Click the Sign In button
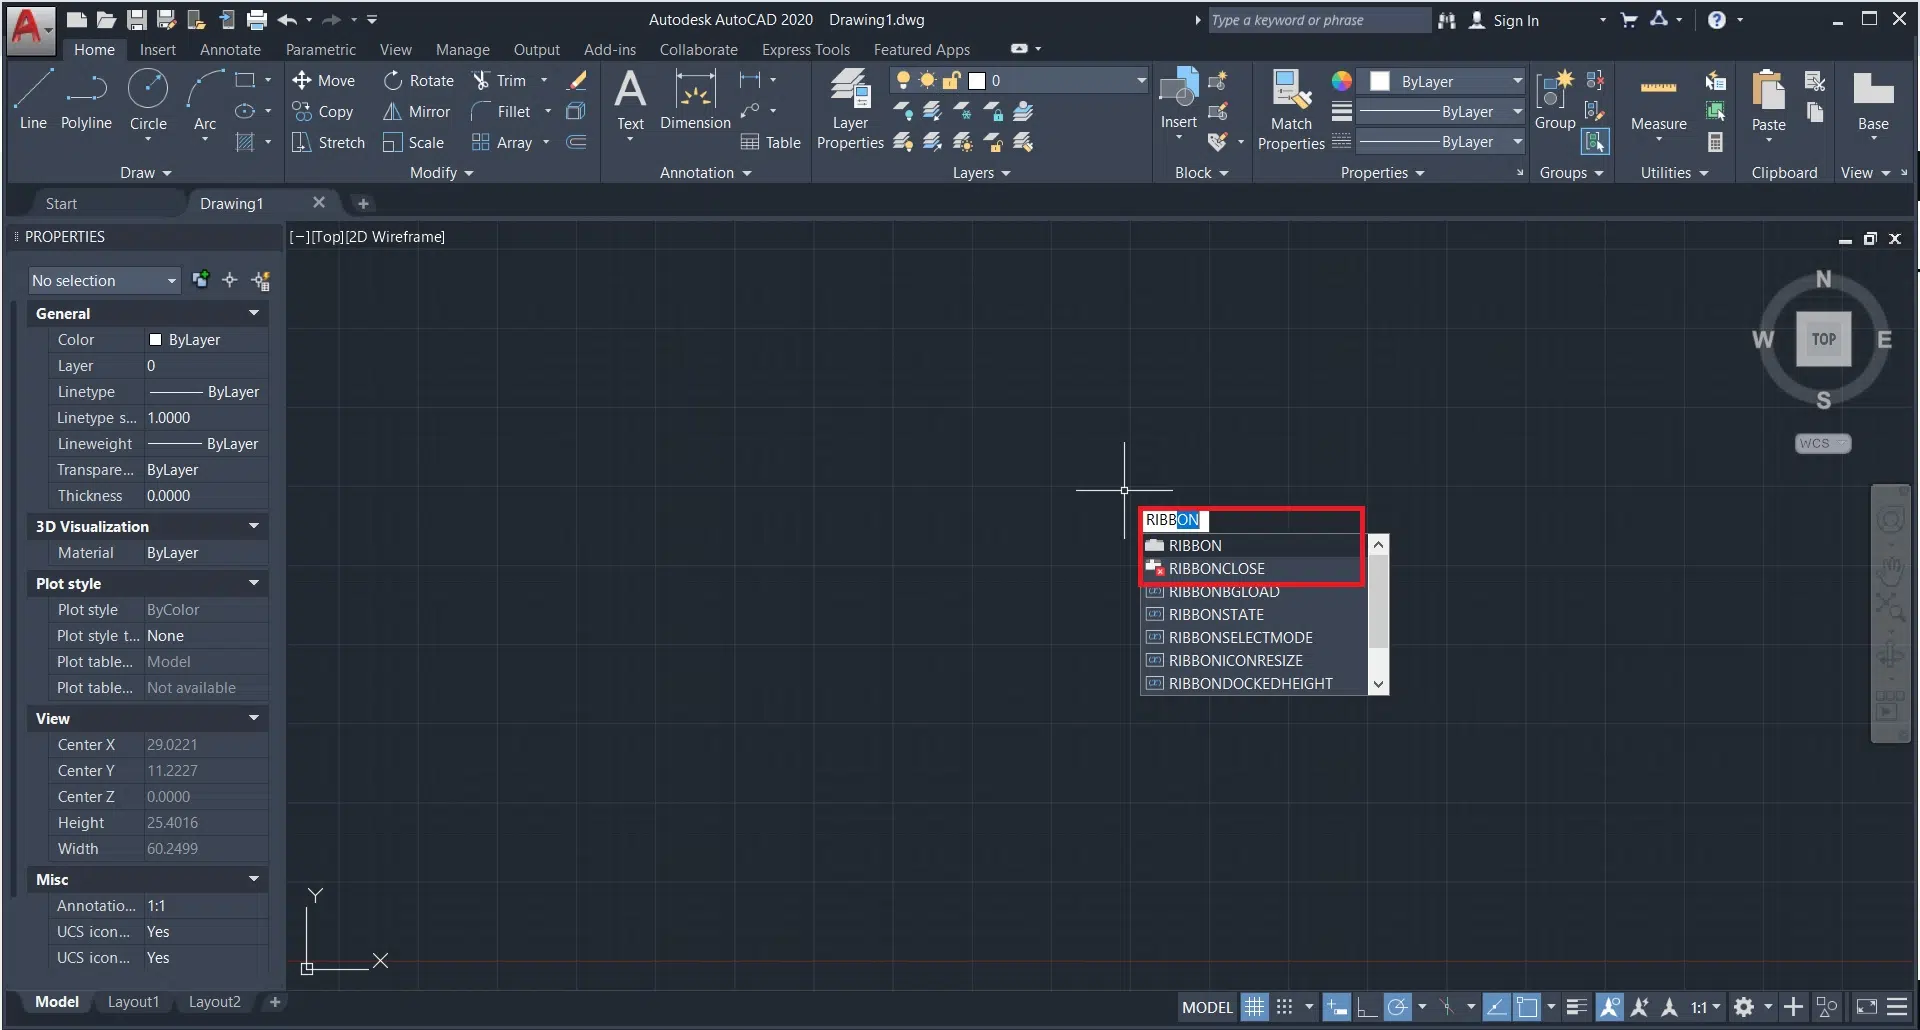This screenshot has width=1920, height=1030. point(1504,20)
